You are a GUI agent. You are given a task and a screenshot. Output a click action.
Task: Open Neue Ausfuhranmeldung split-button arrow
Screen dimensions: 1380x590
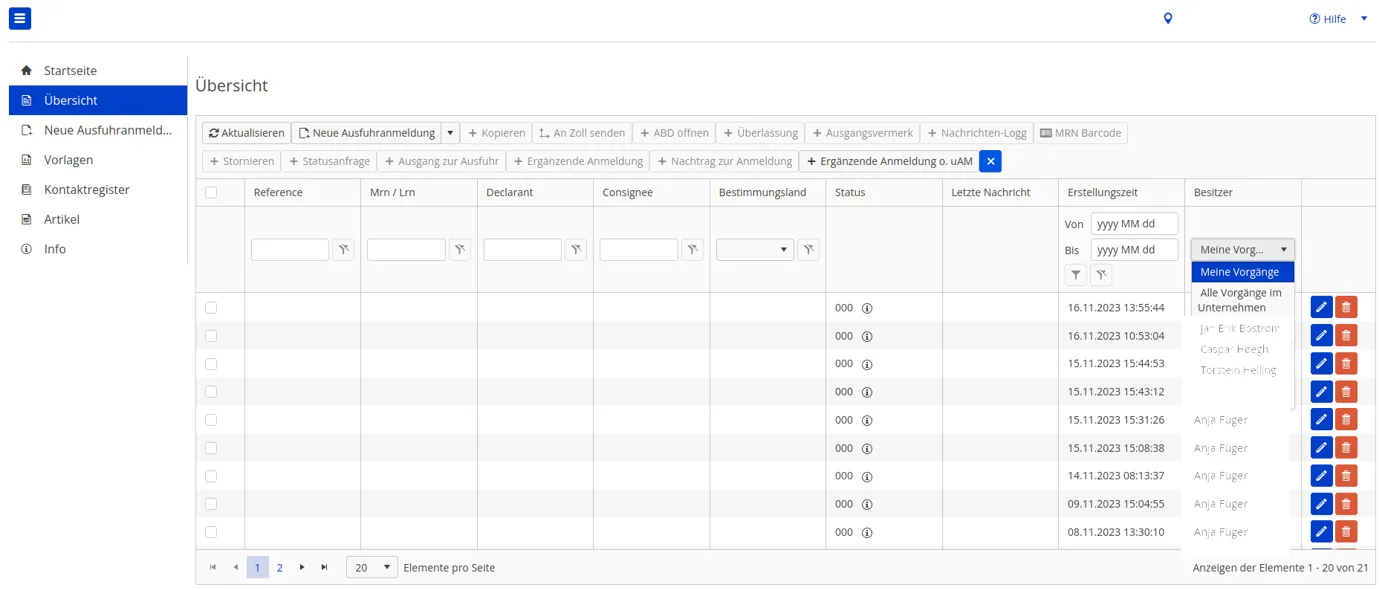[450, 133]
